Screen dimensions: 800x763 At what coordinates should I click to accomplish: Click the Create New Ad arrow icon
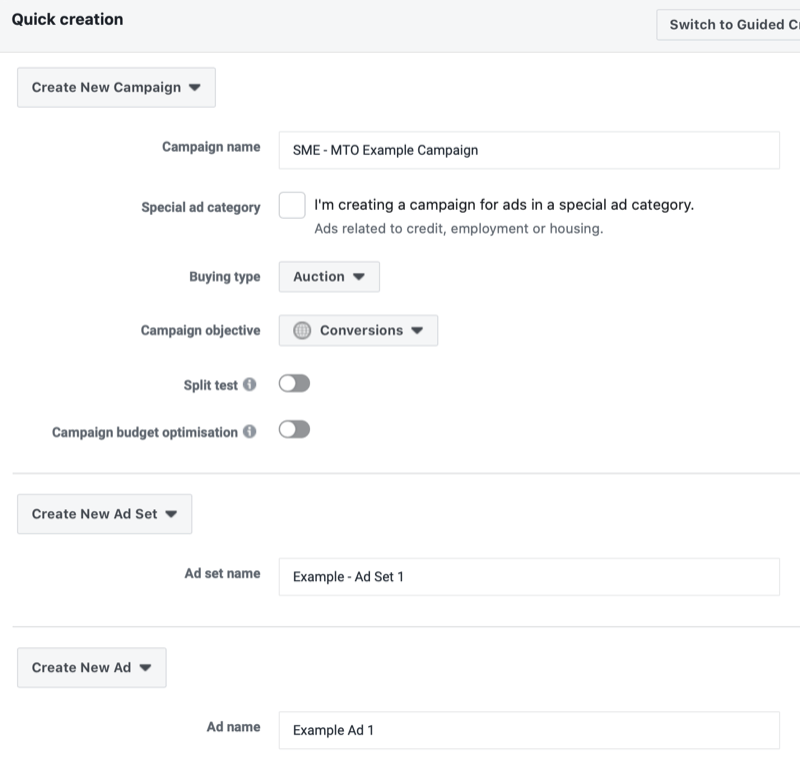click(x=145, y=667)
